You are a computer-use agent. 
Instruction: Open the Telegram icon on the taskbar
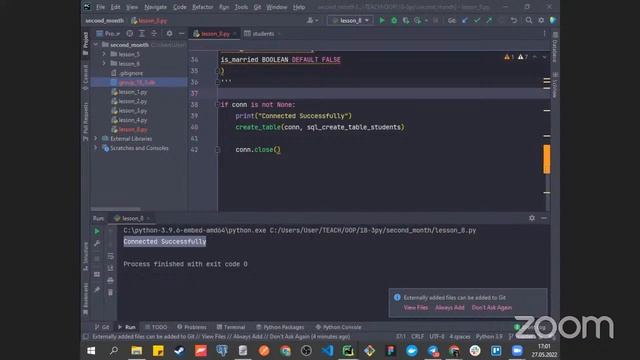click(433, 351)
